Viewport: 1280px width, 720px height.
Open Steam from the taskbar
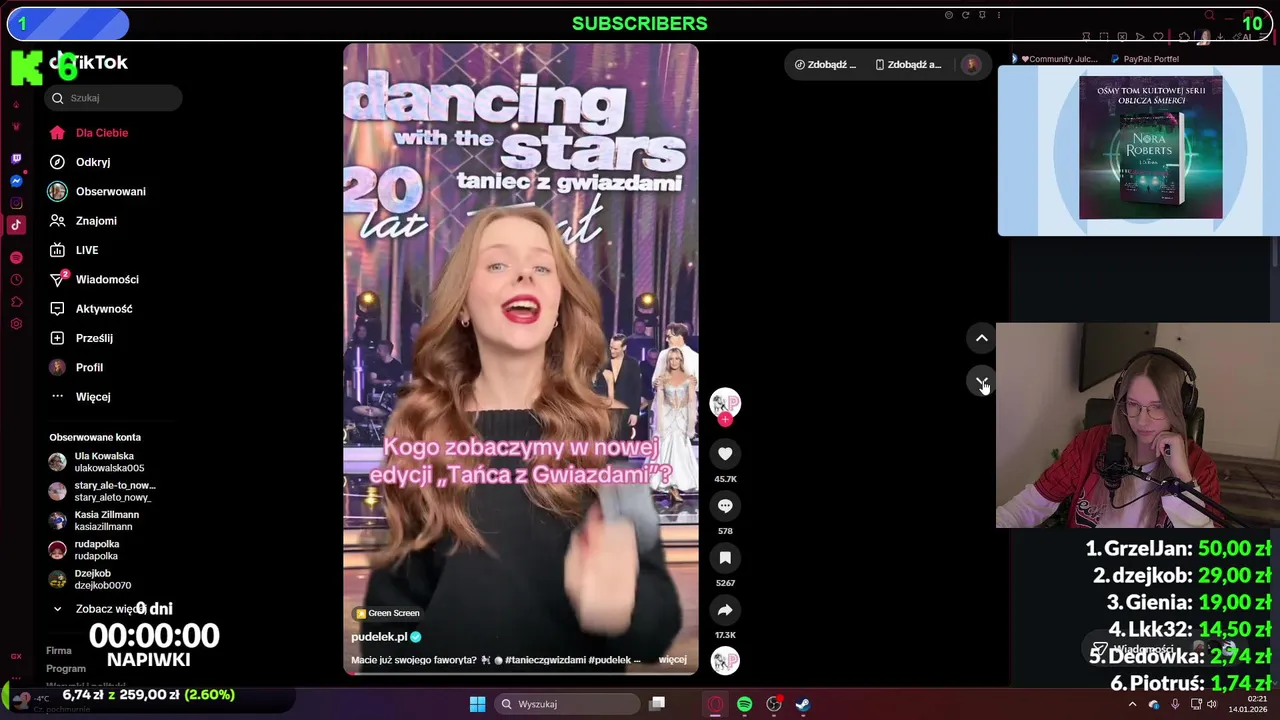(x=802, y=704)
